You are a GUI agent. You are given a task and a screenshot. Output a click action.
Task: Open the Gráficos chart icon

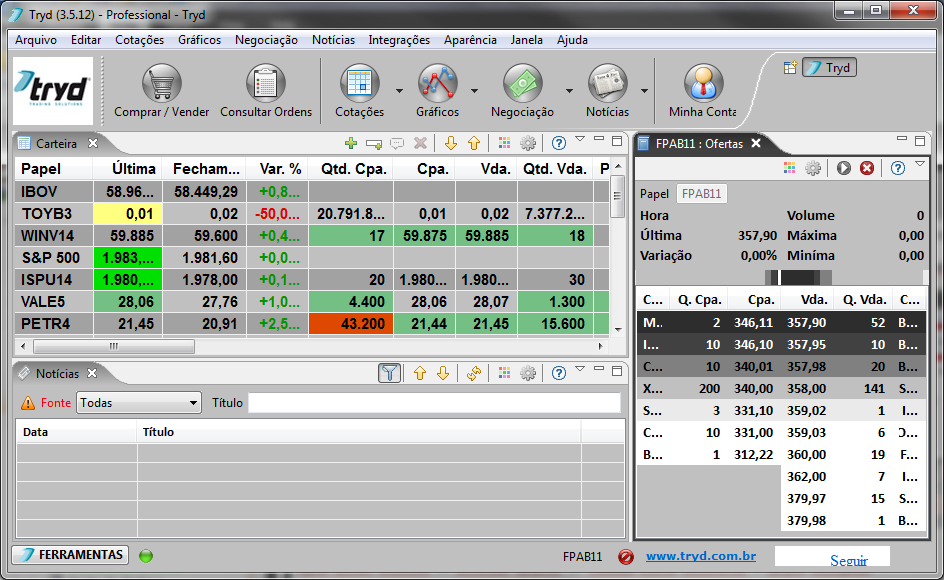[x=438, y=83]
